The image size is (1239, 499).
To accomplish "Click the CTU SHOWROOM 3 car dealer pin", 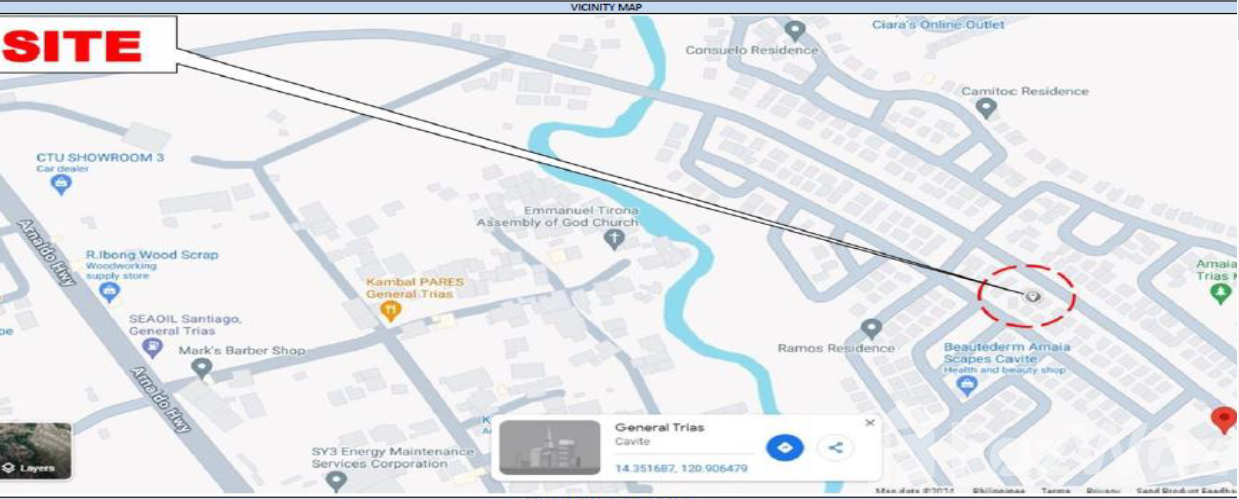I will (x=61, y=185).
